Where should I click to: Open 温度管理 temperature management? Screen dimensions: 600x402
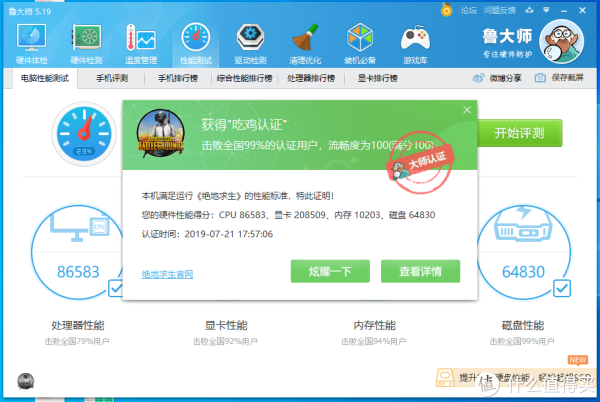pyautogui.click(x=141, y=43)
